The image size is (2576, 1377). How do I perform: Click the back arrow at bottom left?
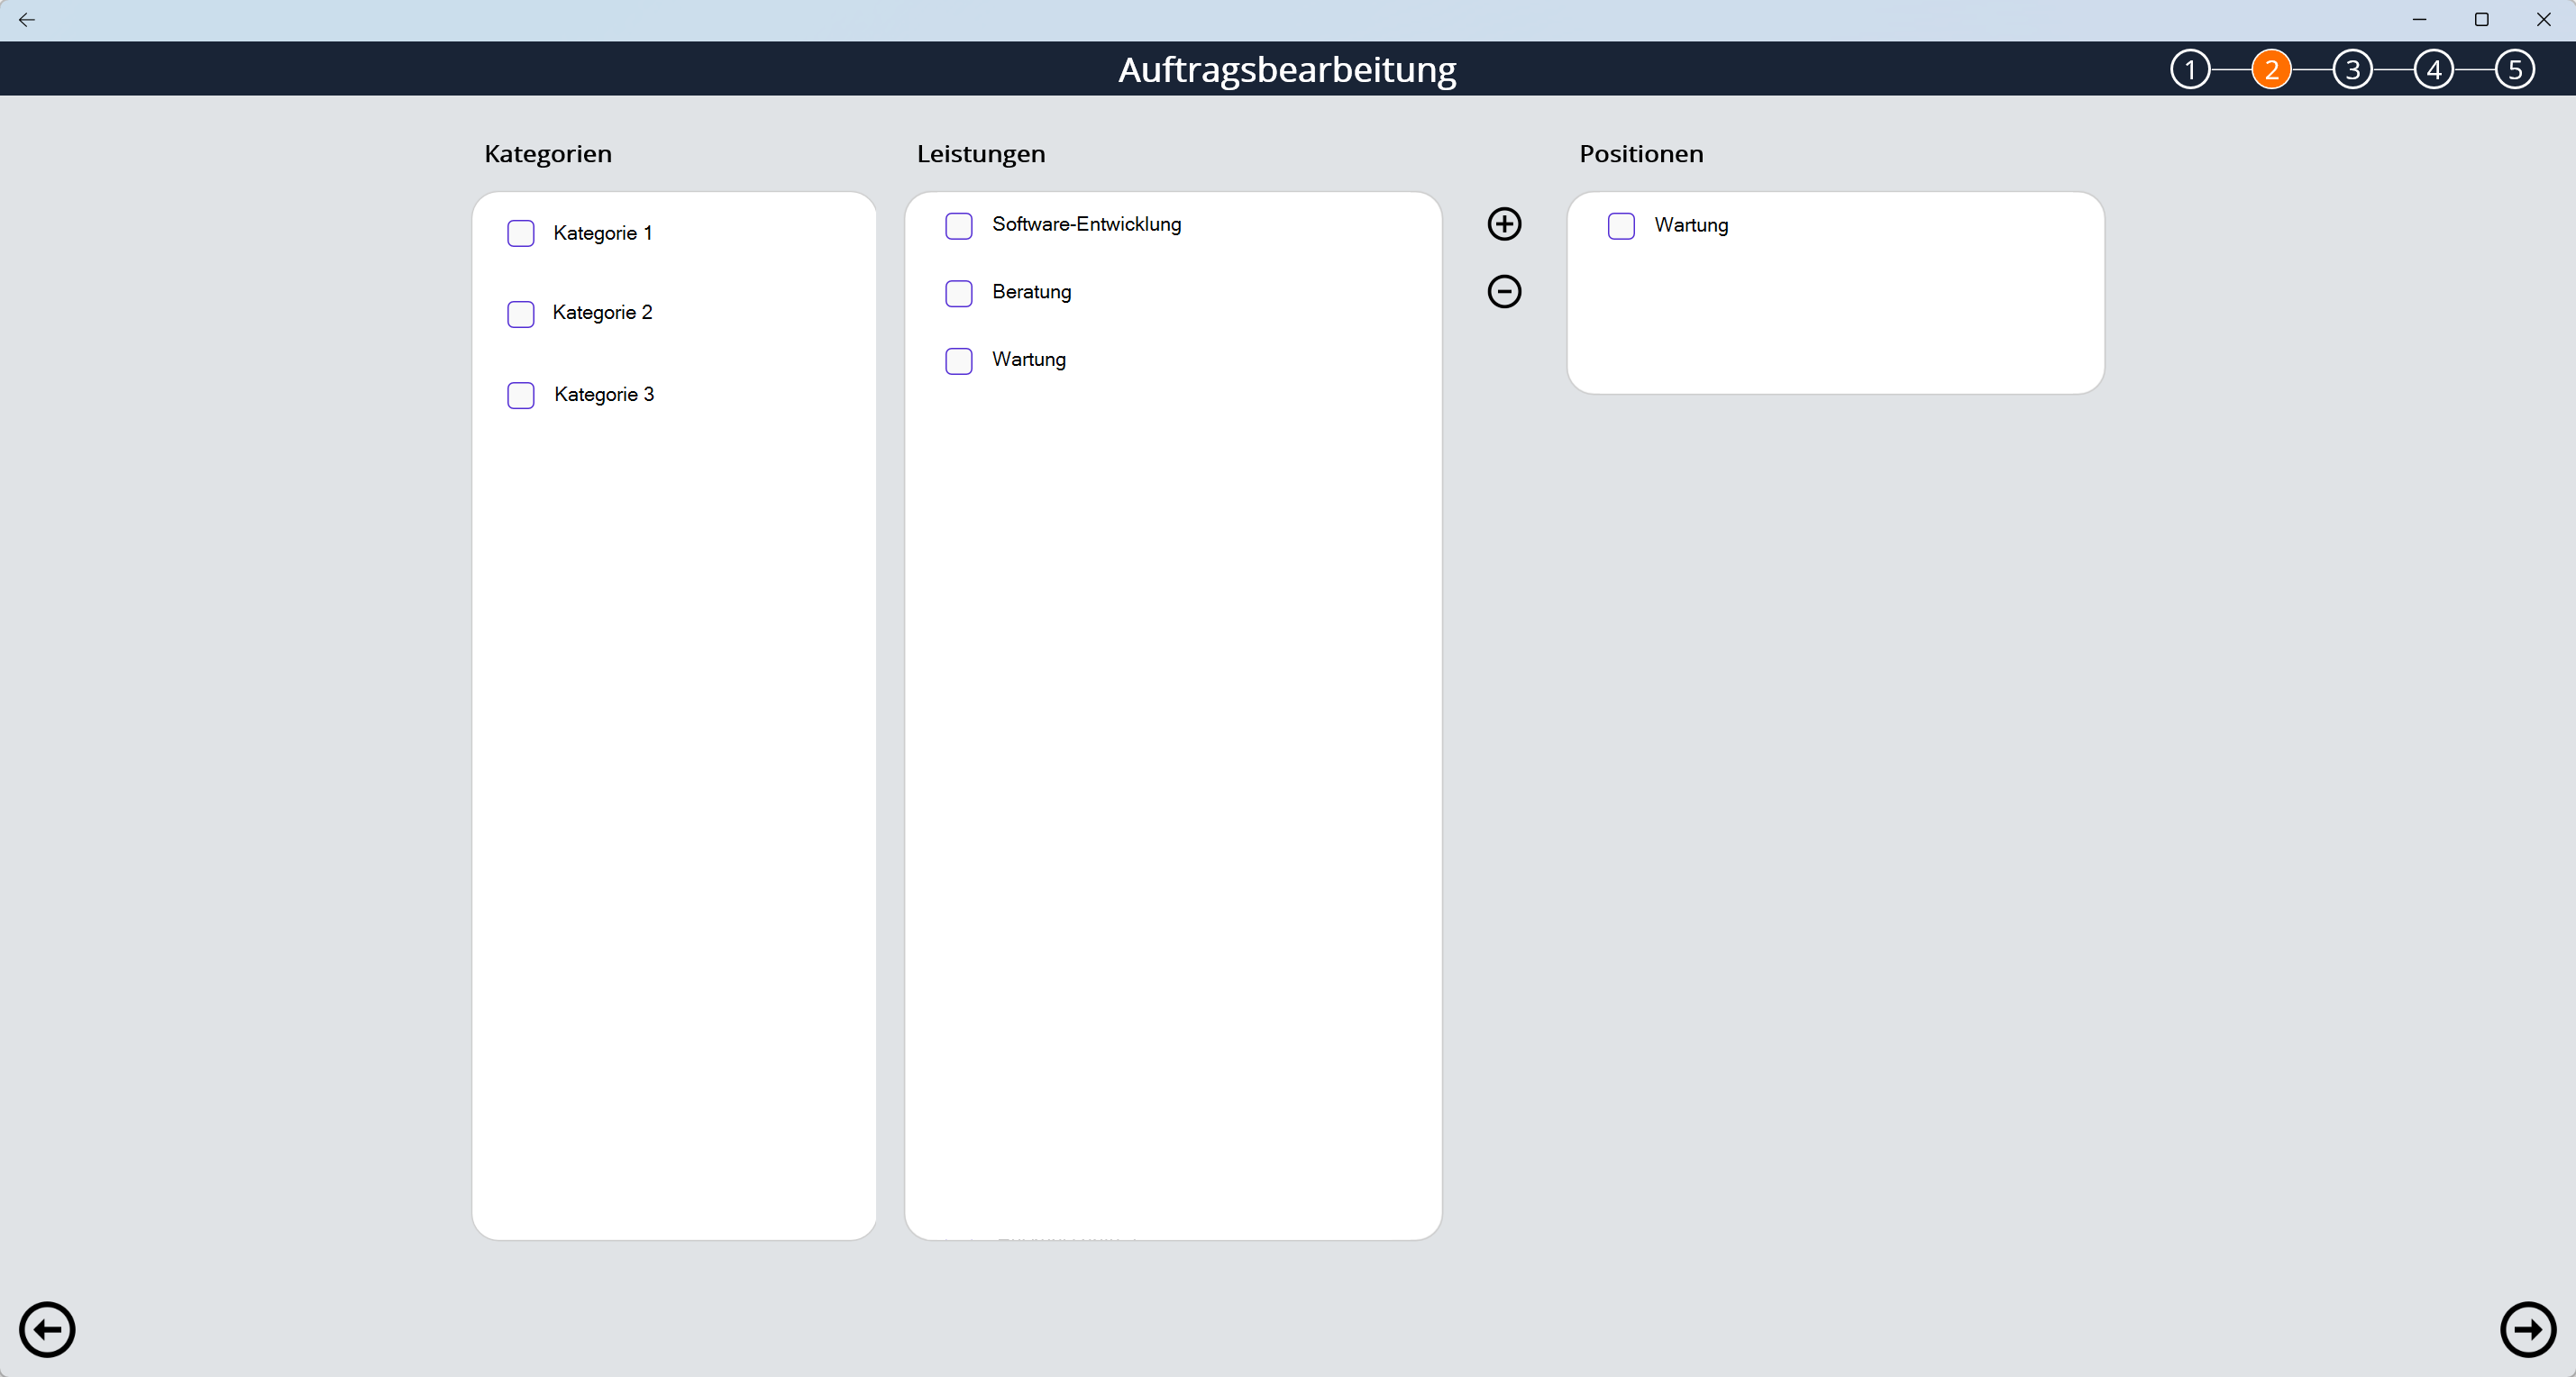click(47, 1329)
